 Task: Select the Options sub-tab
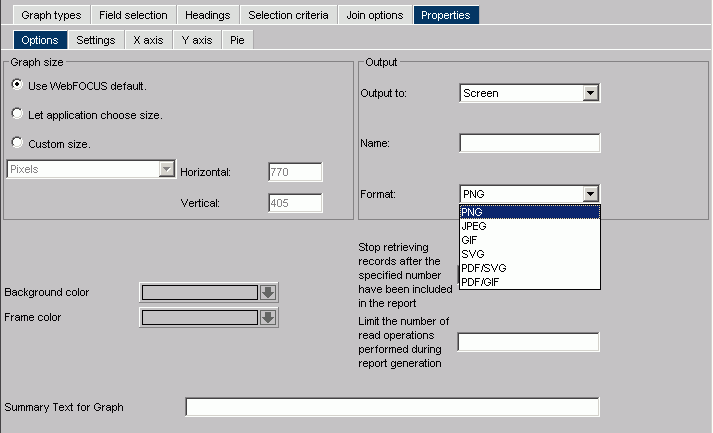coord(40,40)
